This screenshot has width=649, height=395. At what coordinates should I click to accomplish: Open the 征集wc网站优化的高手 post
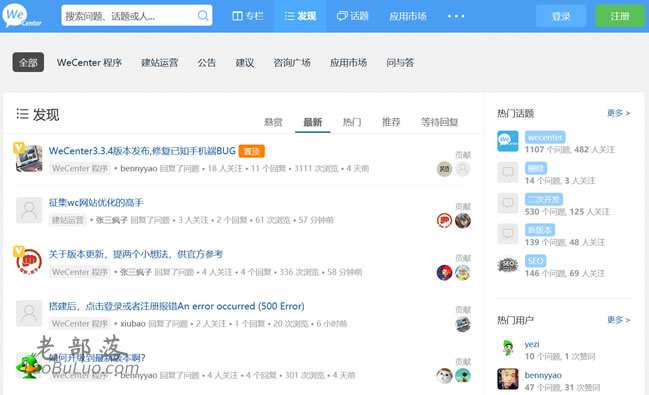(96, 202)
